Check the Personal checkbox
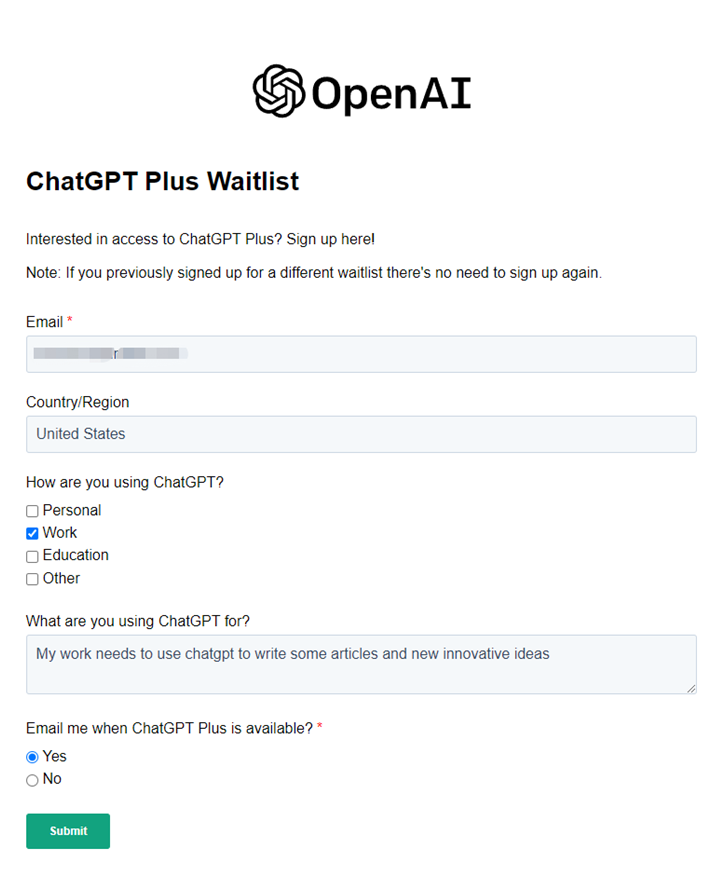The height and width of the screenshot is (896, 722). (x=33, y=511)
